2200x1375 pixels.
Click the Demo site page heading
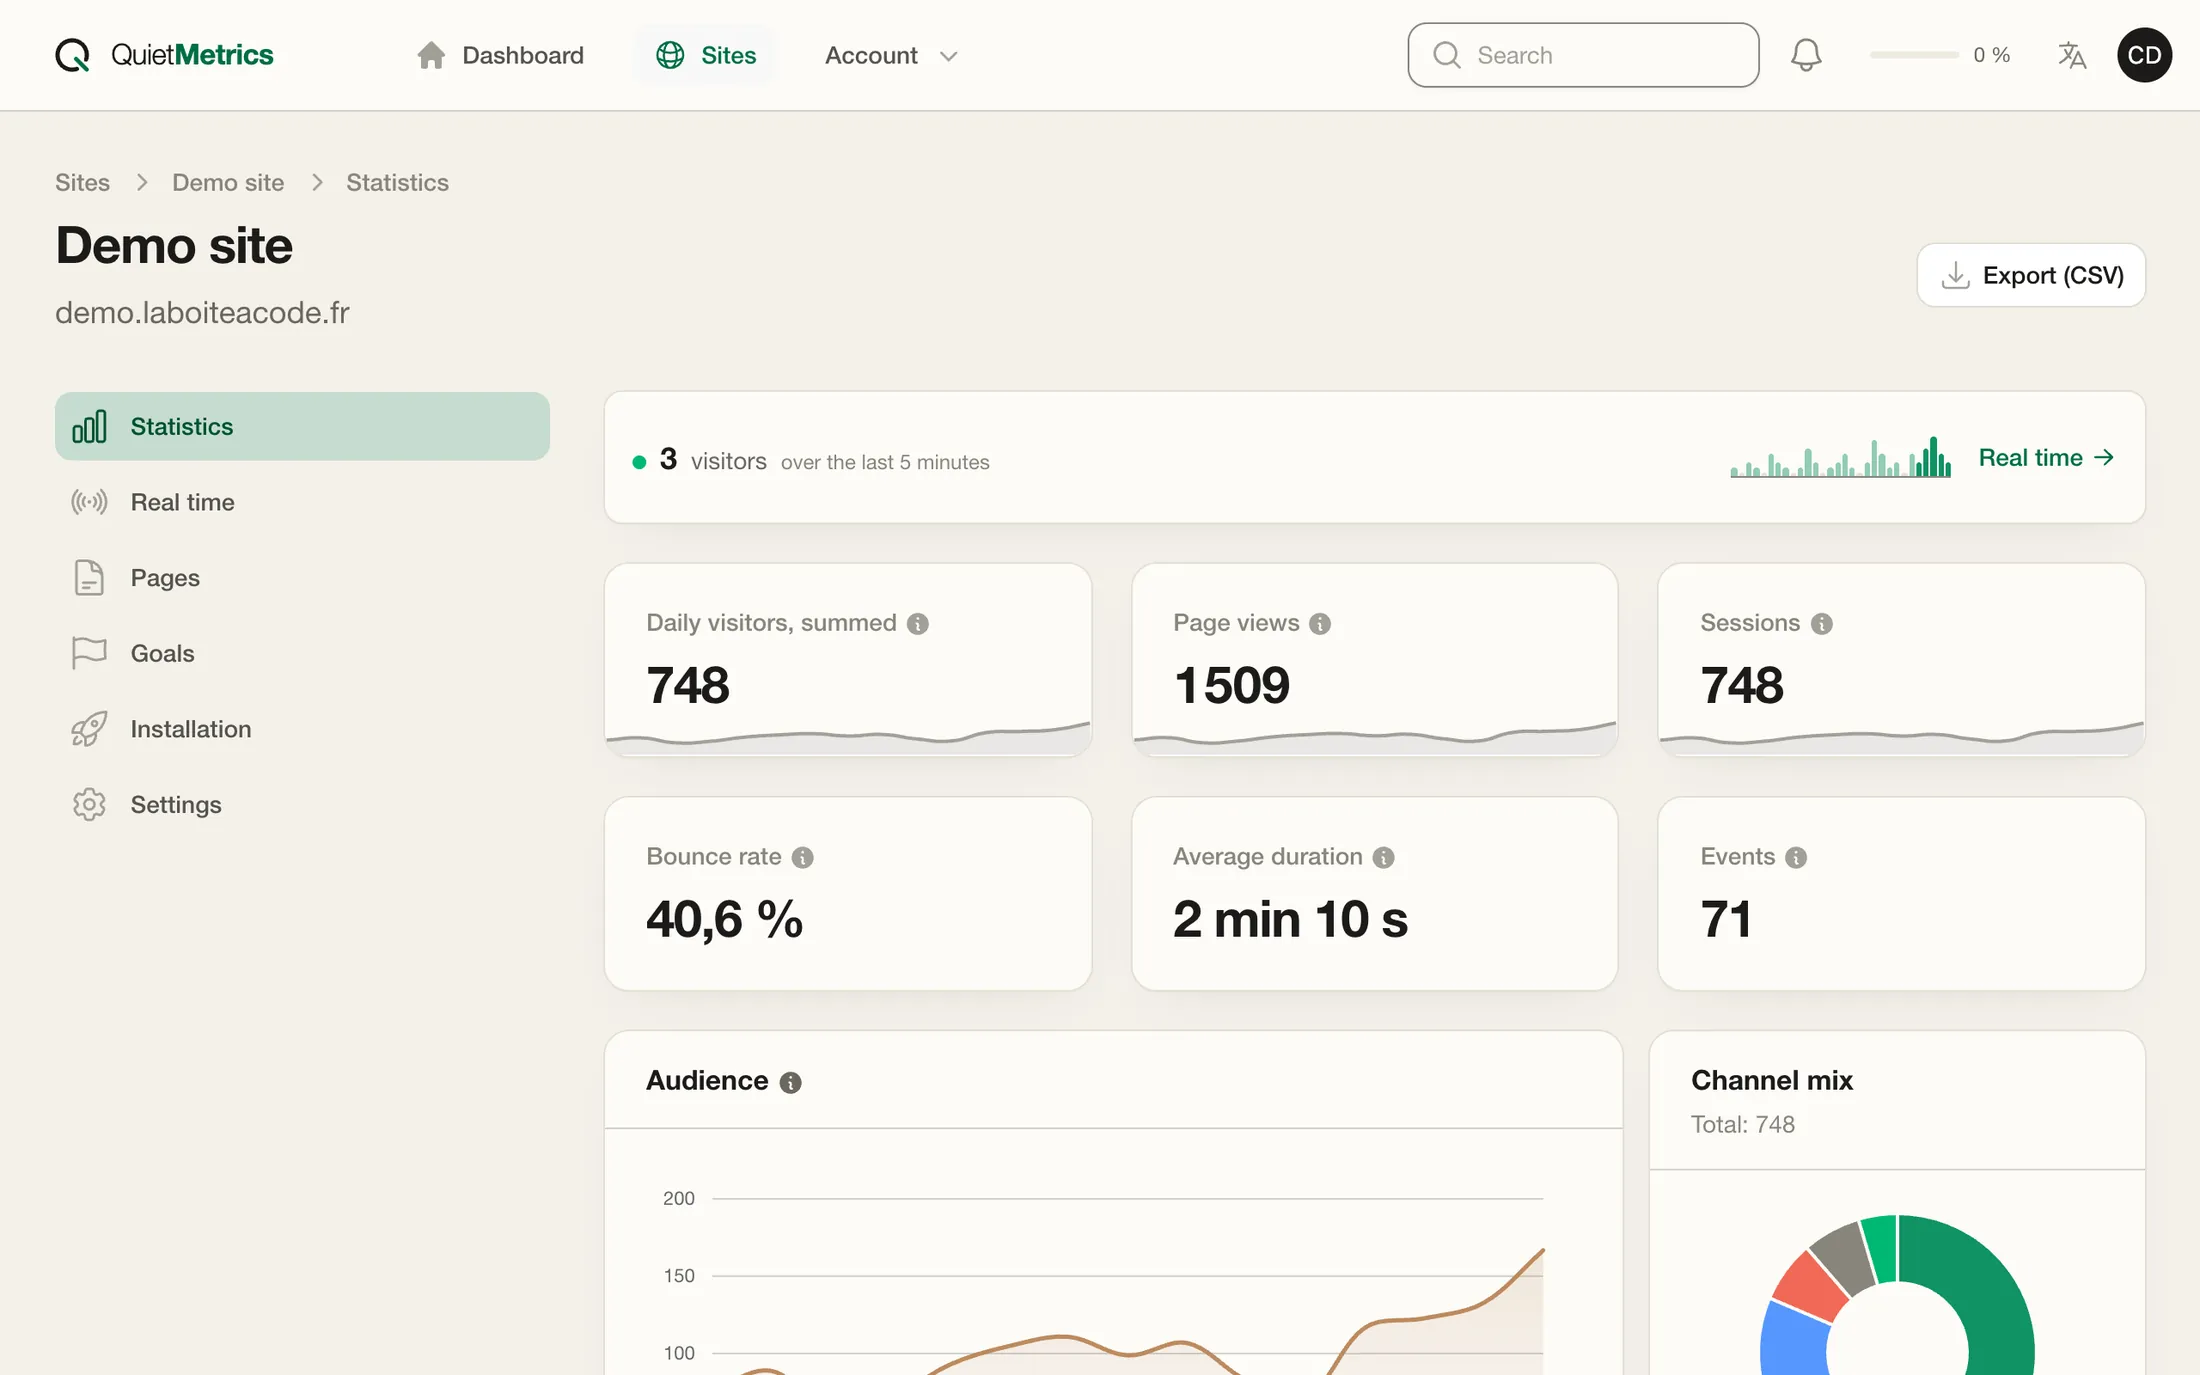174,245
